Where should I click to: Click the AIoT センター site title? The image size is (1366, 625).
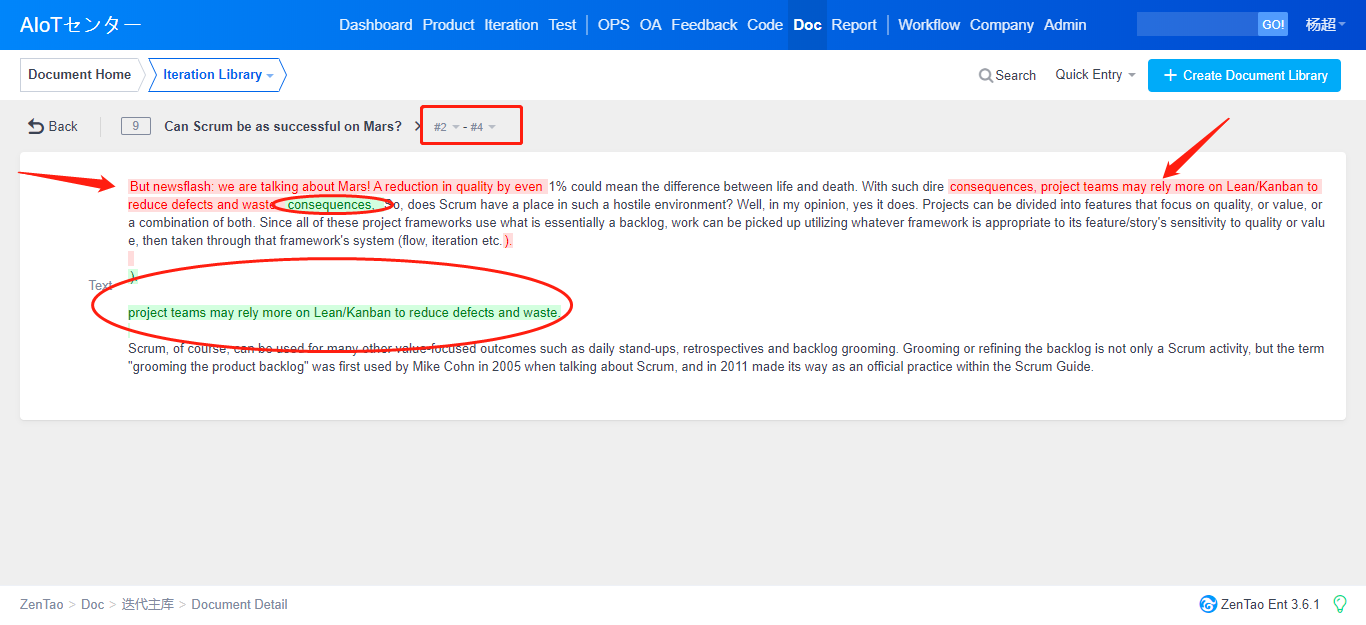click(x=81, y=25)
